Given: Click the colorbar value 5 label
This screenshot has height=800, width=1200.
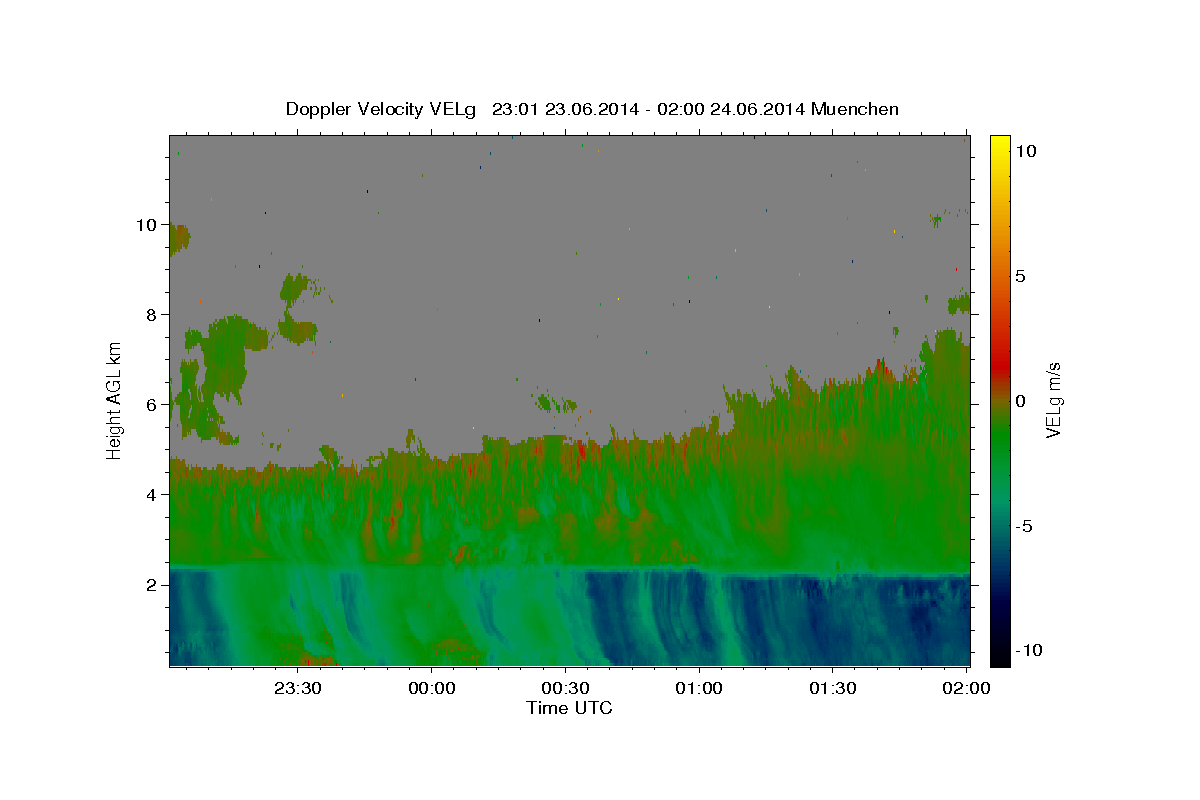Looking at the screenshot, I should click(x=1020, y=276).
